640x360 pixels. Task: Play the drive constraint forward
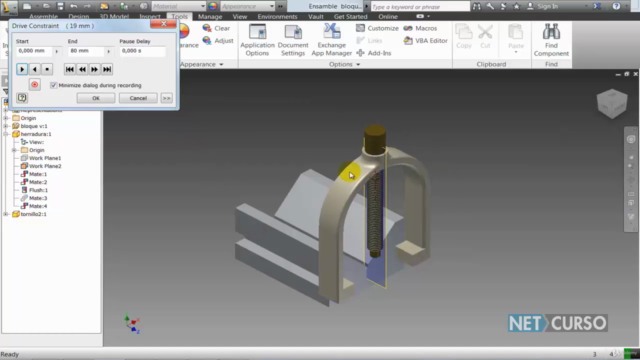[x=22, y=69]
